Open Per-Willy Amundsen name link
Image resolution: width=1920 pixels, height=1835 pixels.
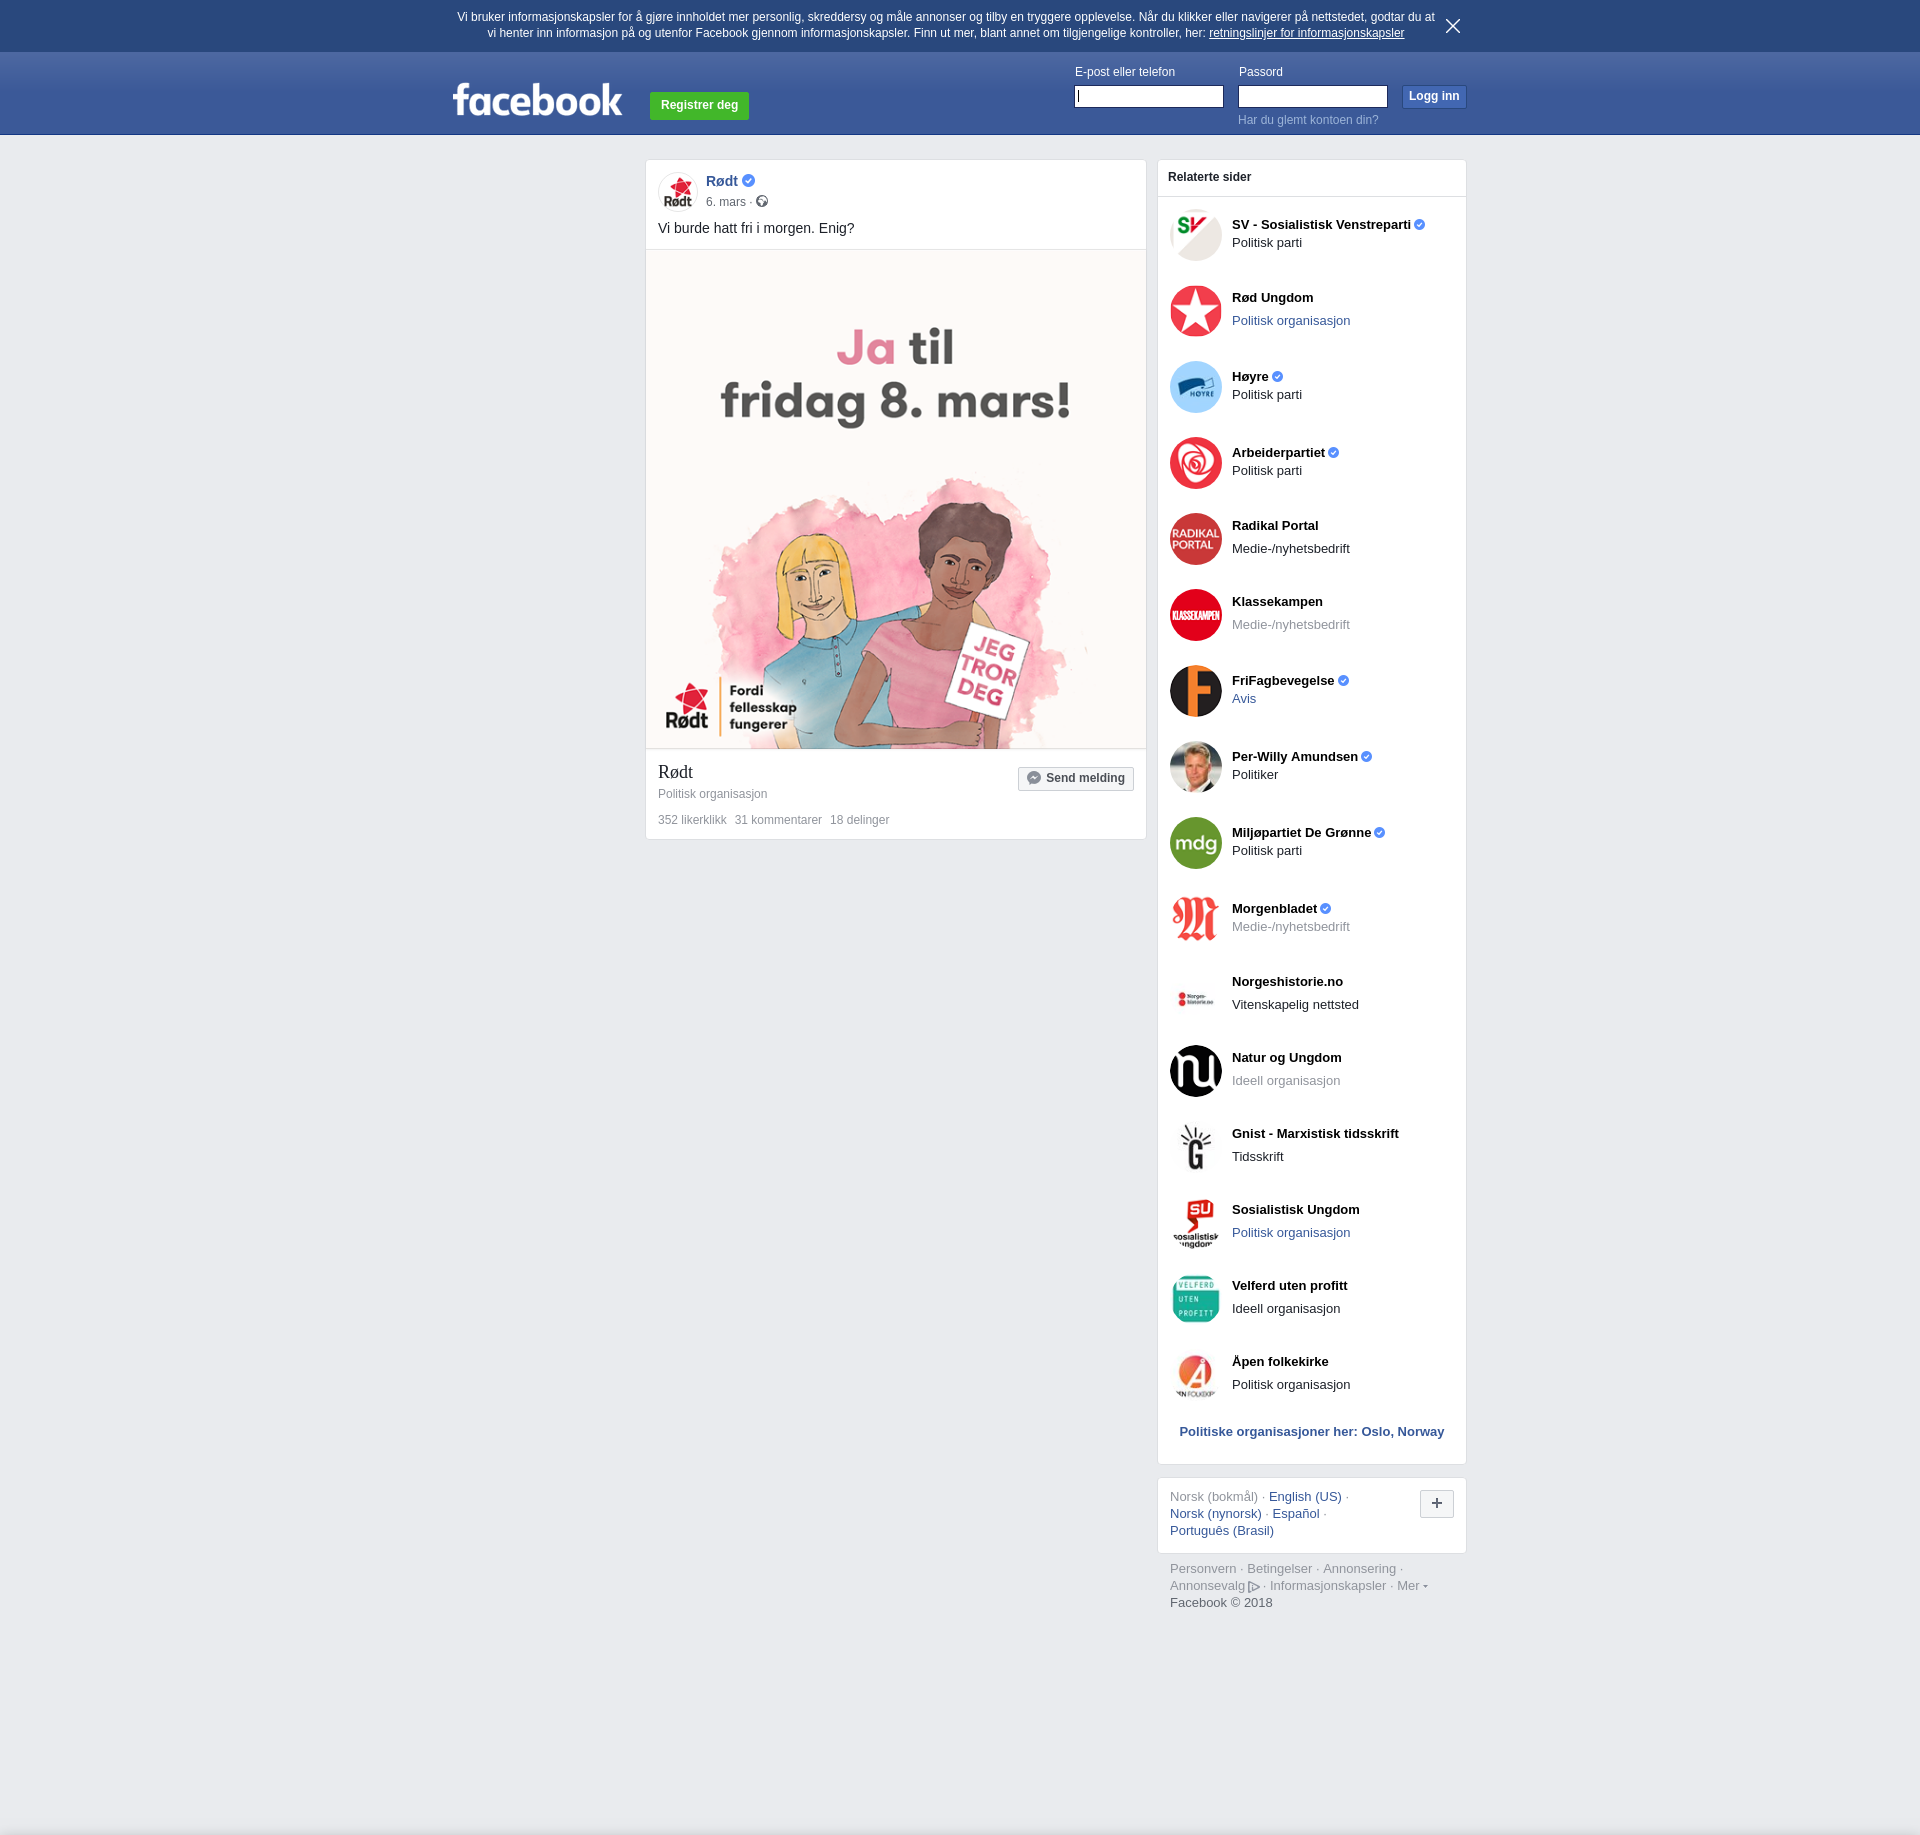click(x=1295, y=757)
